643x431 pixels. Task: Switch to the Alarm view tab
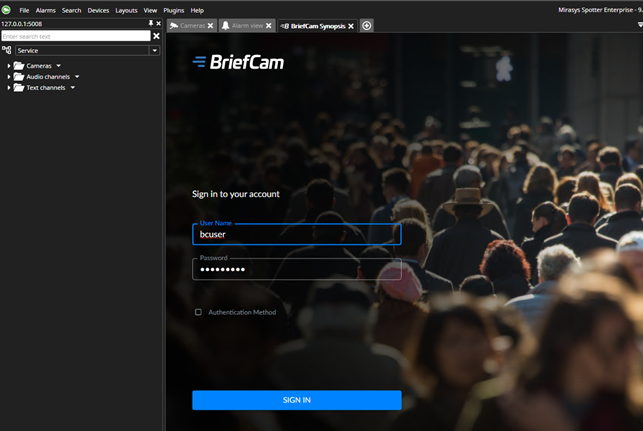pyautogui.click(x=247, y=25)
